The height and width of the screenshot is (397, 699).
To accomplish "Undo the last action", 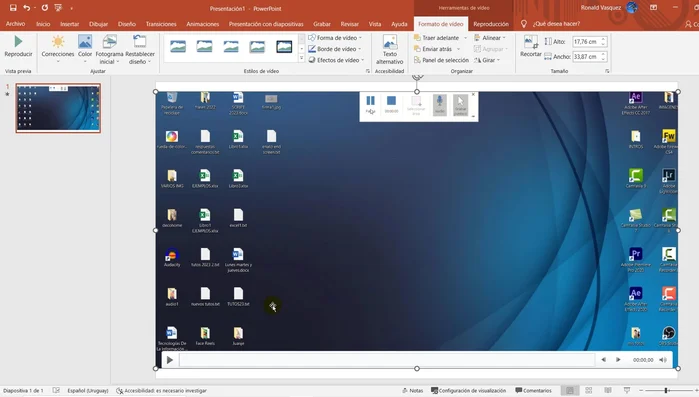I will click(x=27, y=8).
